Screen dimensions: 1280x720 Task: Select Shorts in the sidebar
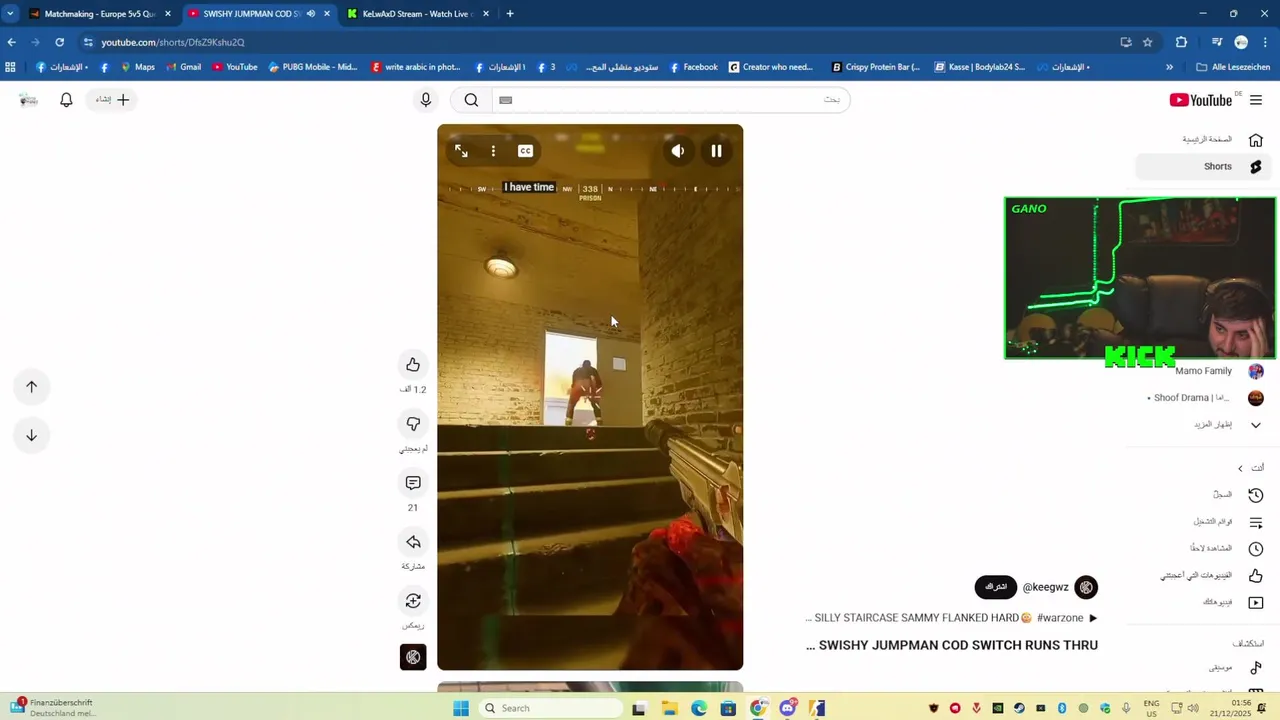(1203, 167)
